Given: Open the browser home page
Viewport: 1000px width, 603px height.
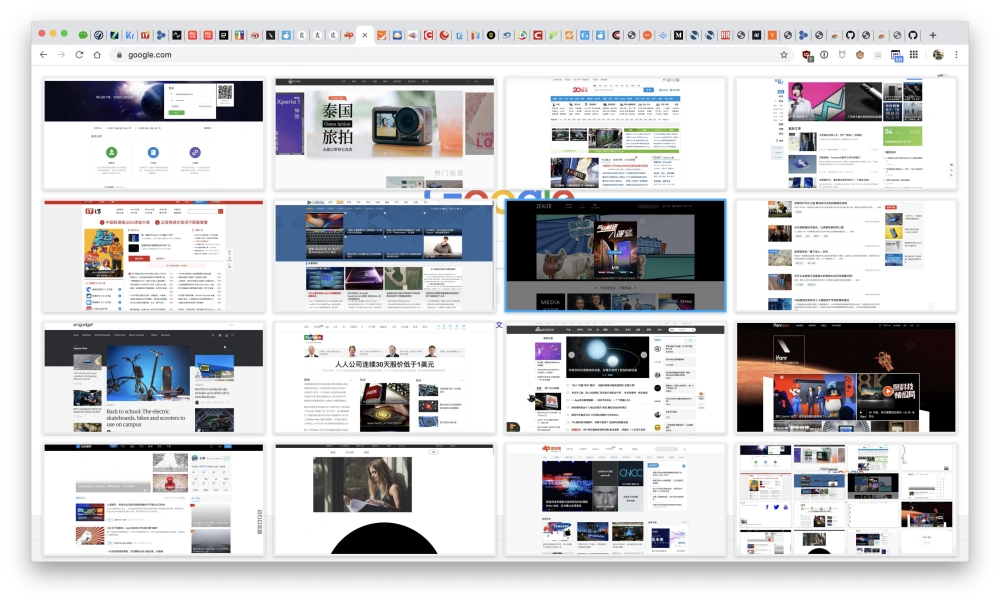Looking at the screenshot, I should click(x=97, y=55).
